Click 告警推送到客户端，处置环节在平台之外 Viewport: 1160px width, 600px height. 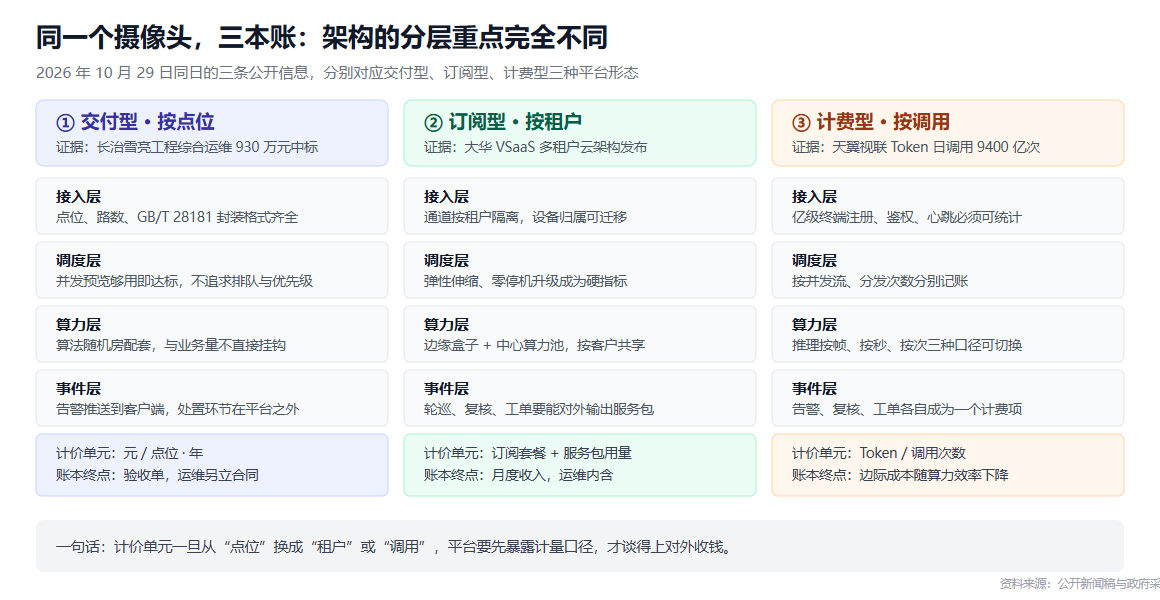(178, 409)
